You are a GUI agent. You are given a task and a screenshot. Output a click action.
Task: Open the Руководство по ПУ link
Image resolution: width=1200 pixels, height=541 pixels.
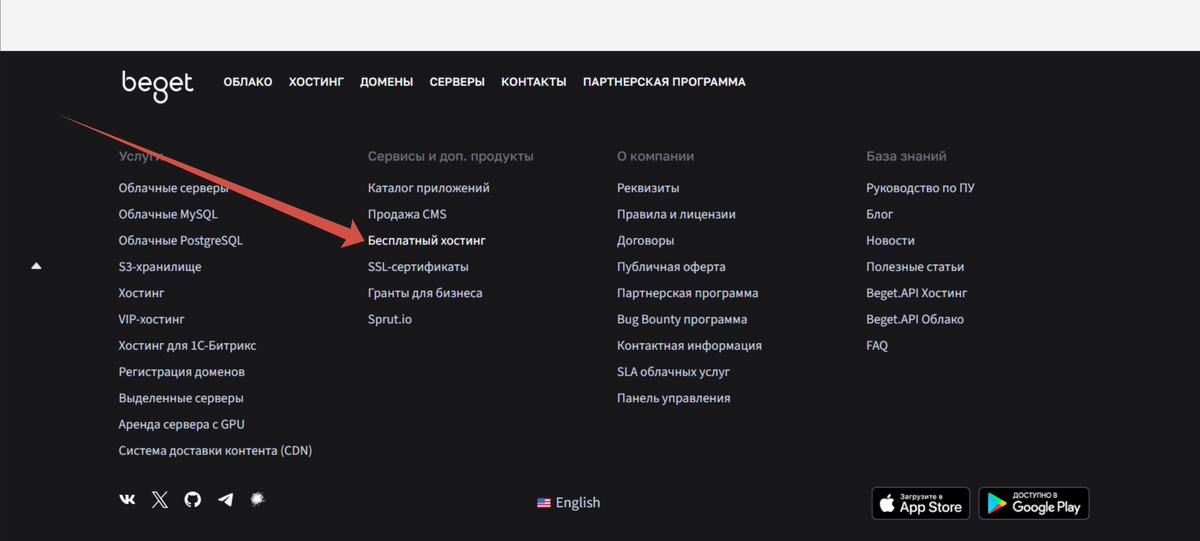click(920, 188)
